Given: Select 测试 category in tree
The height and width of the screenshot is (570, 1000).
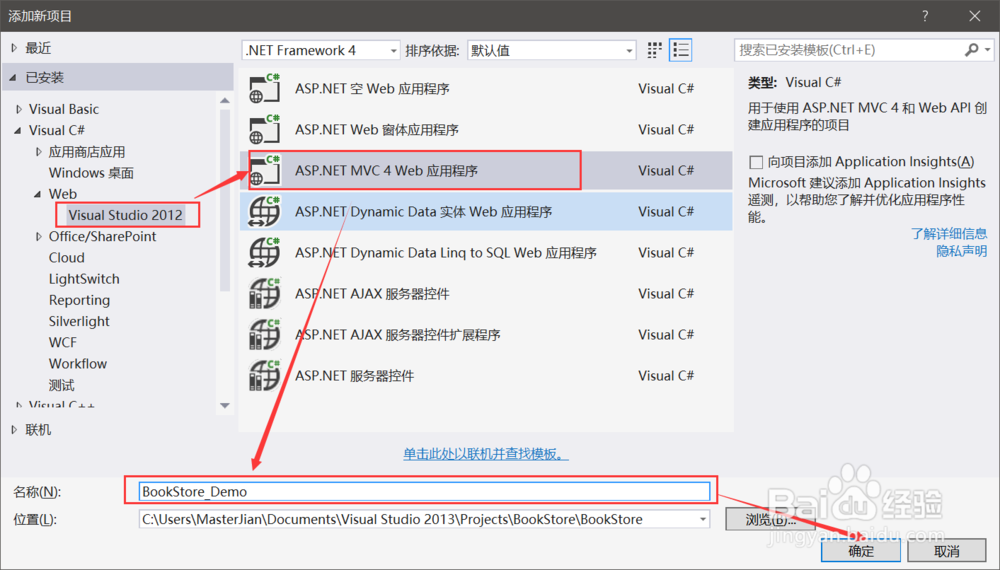Looking at the screenshot, I should 61,385.
